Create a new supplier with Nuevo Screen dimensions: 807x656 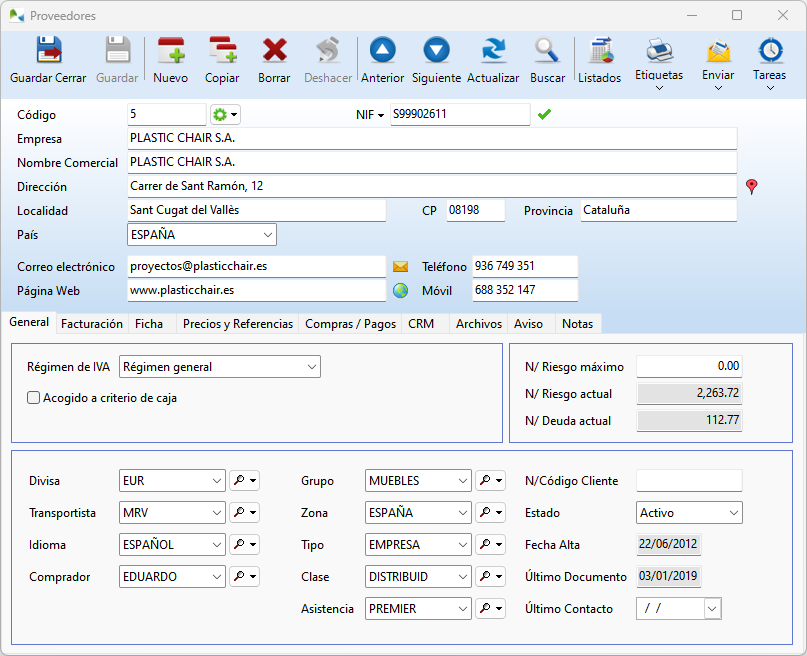click(171, 59)
